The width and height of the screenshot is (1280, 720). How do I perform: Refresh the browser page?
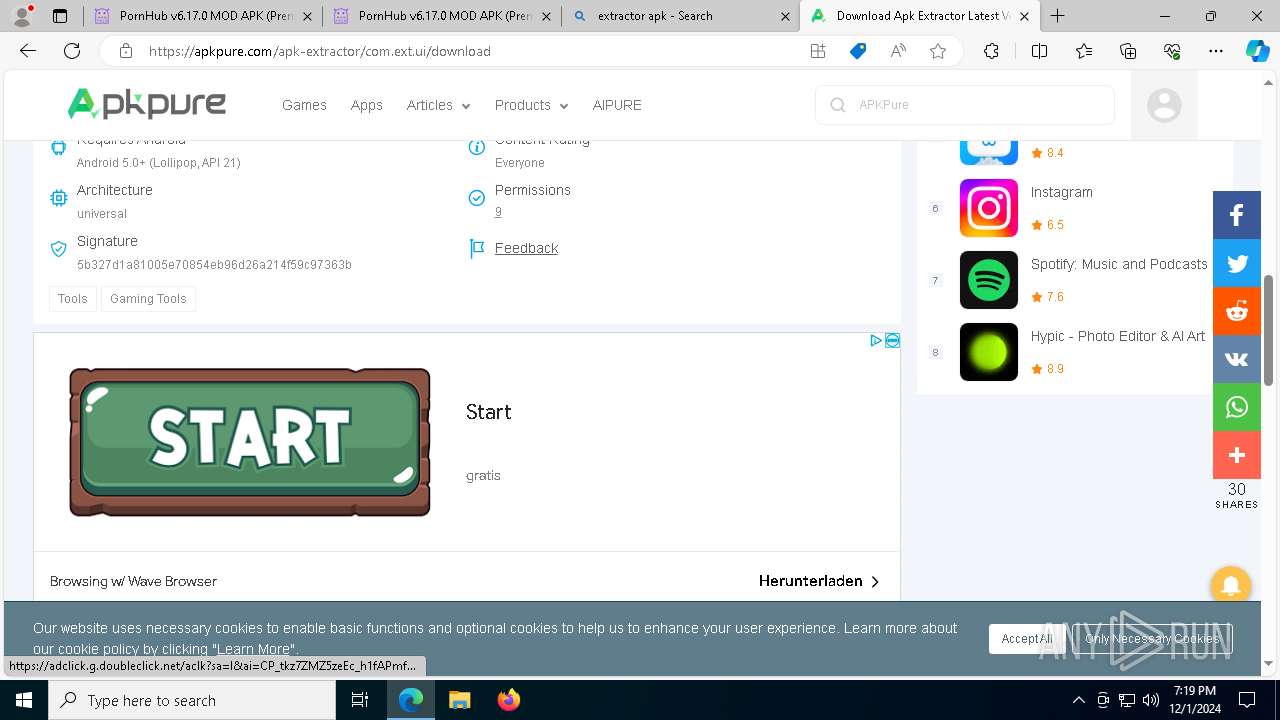72,51
